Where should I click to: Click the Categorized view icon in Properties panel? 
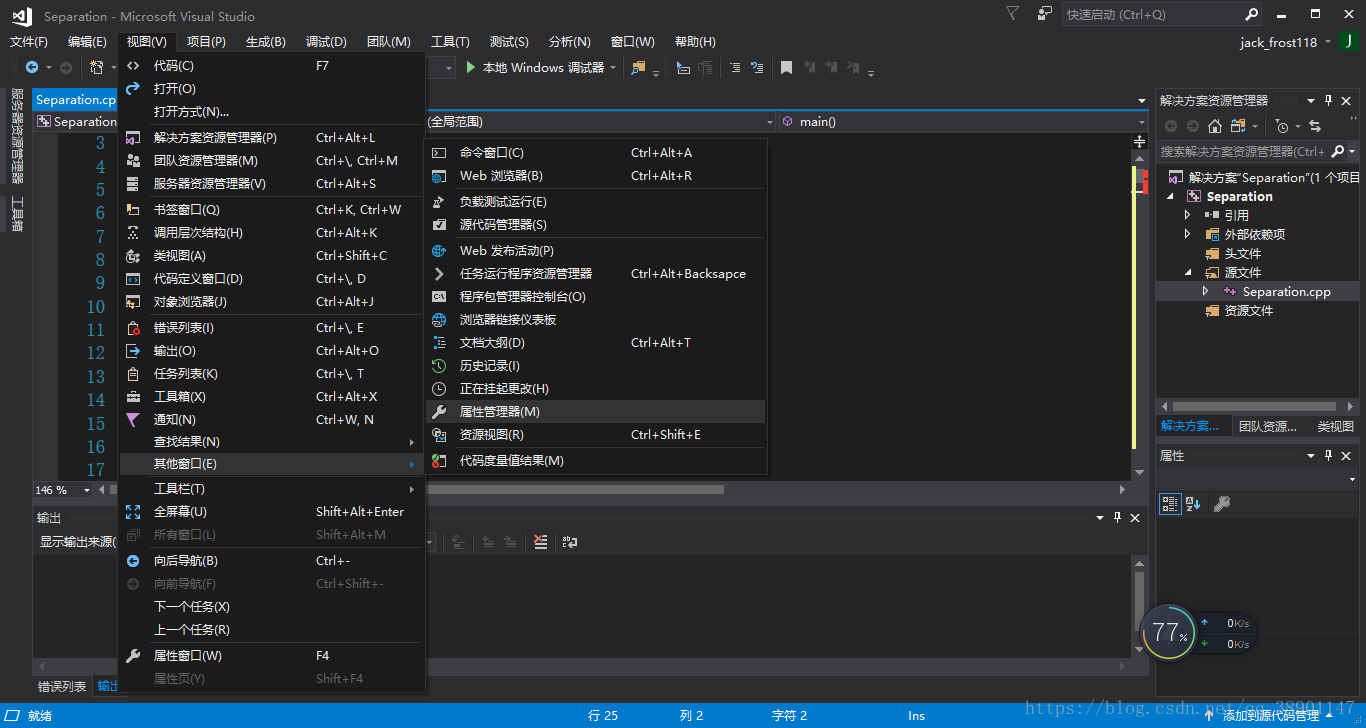[1170, 504]
